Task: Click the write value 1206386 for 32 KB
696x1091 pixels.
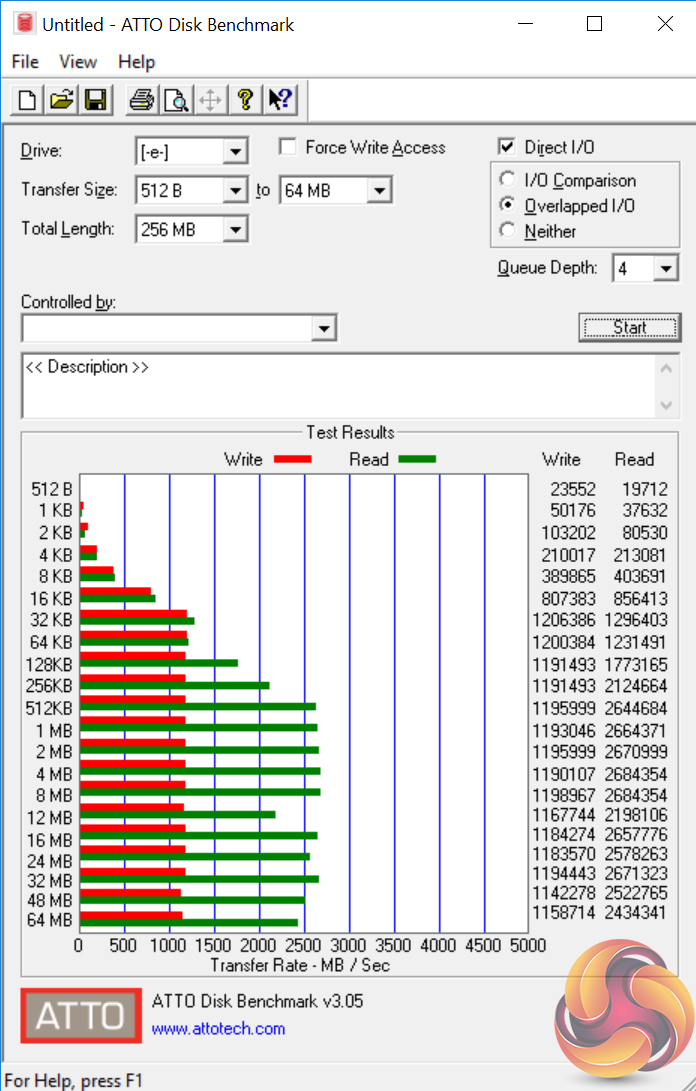Action: pyautogui.click(x=564, y=620)
